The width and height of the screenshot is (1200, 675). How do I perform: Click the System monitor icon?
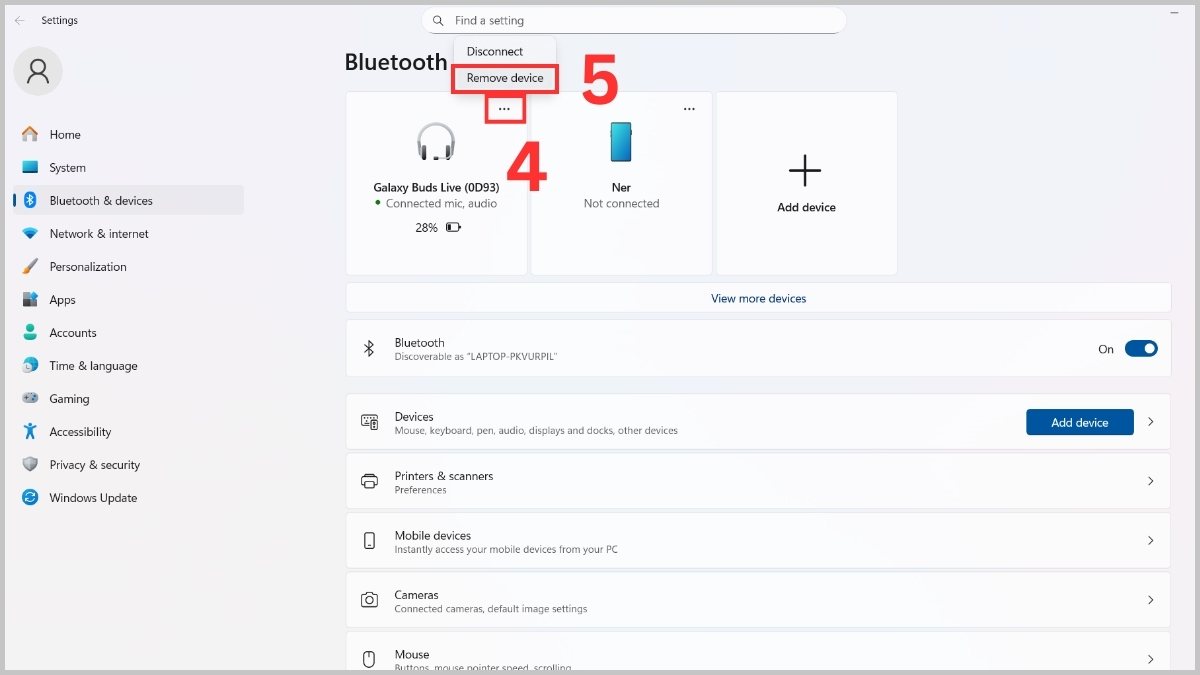(30, 167)
